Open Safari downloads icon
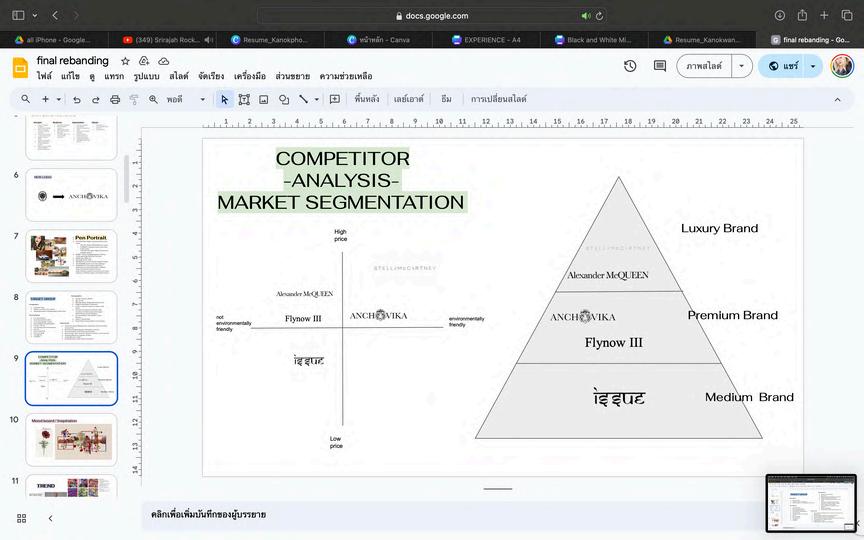 (780, 15)
